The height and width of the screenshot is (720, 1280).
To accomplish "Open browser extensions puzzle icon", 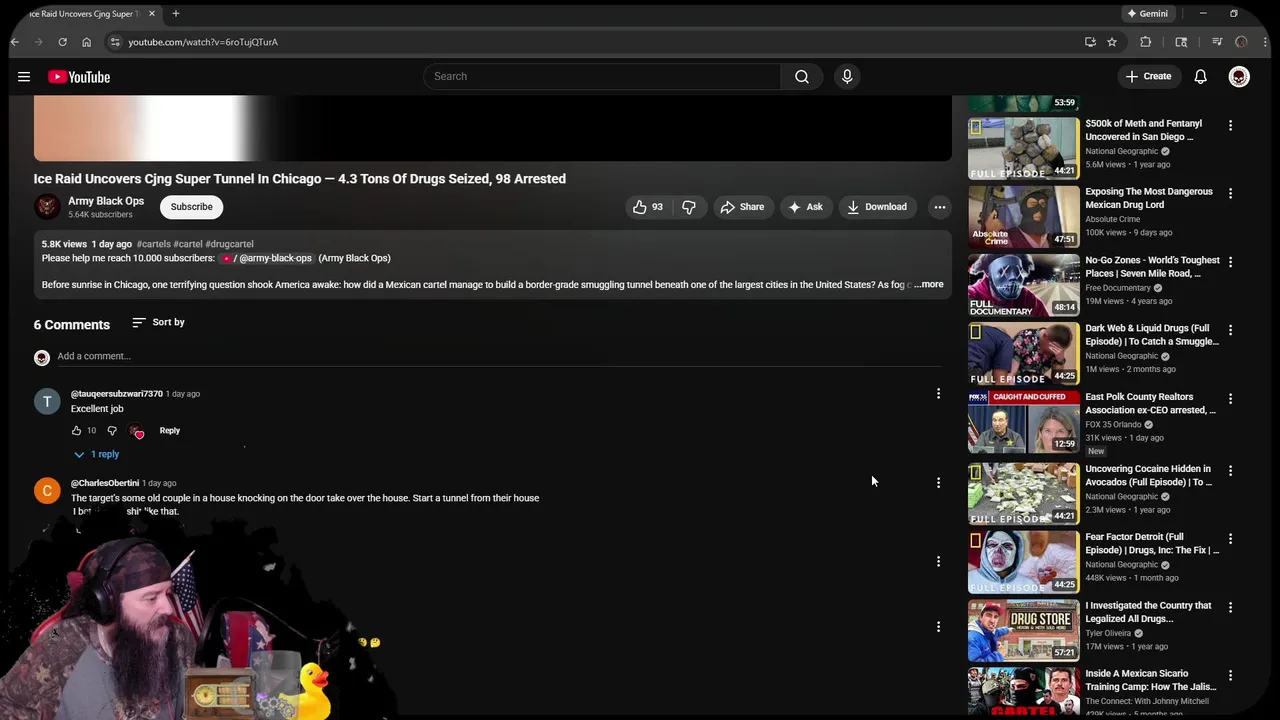I will tap(1146, 42).
